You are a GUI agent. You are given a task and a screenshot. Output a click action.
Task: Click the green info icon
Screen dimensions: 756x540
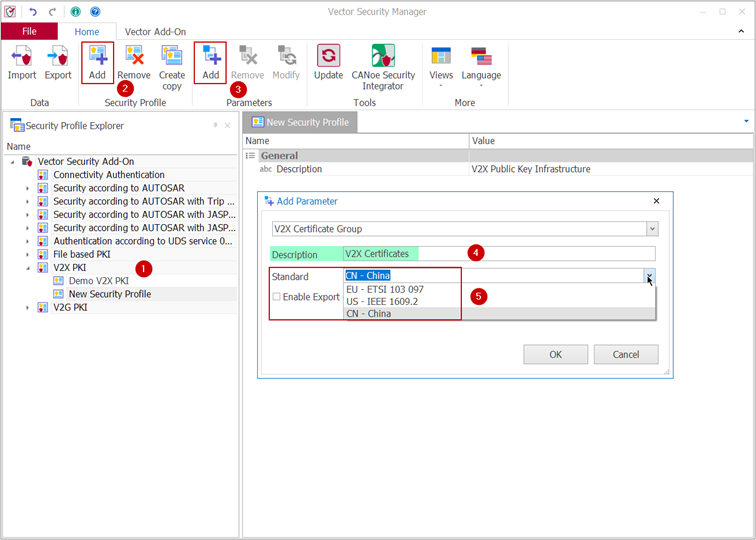point(75,12)
